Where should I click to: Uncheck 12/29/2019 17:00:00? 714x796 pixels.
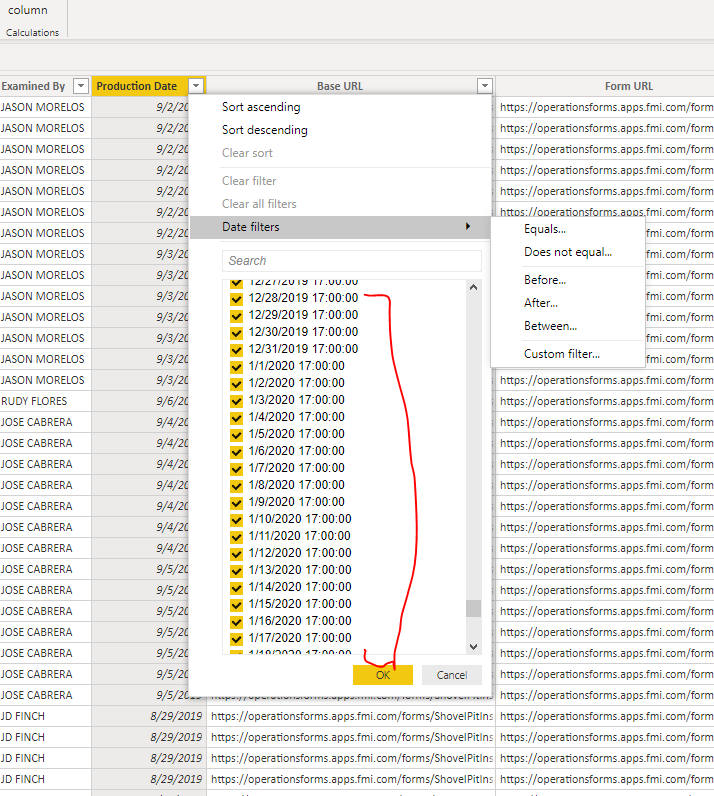pyautogui.click(x=236, y=316)
